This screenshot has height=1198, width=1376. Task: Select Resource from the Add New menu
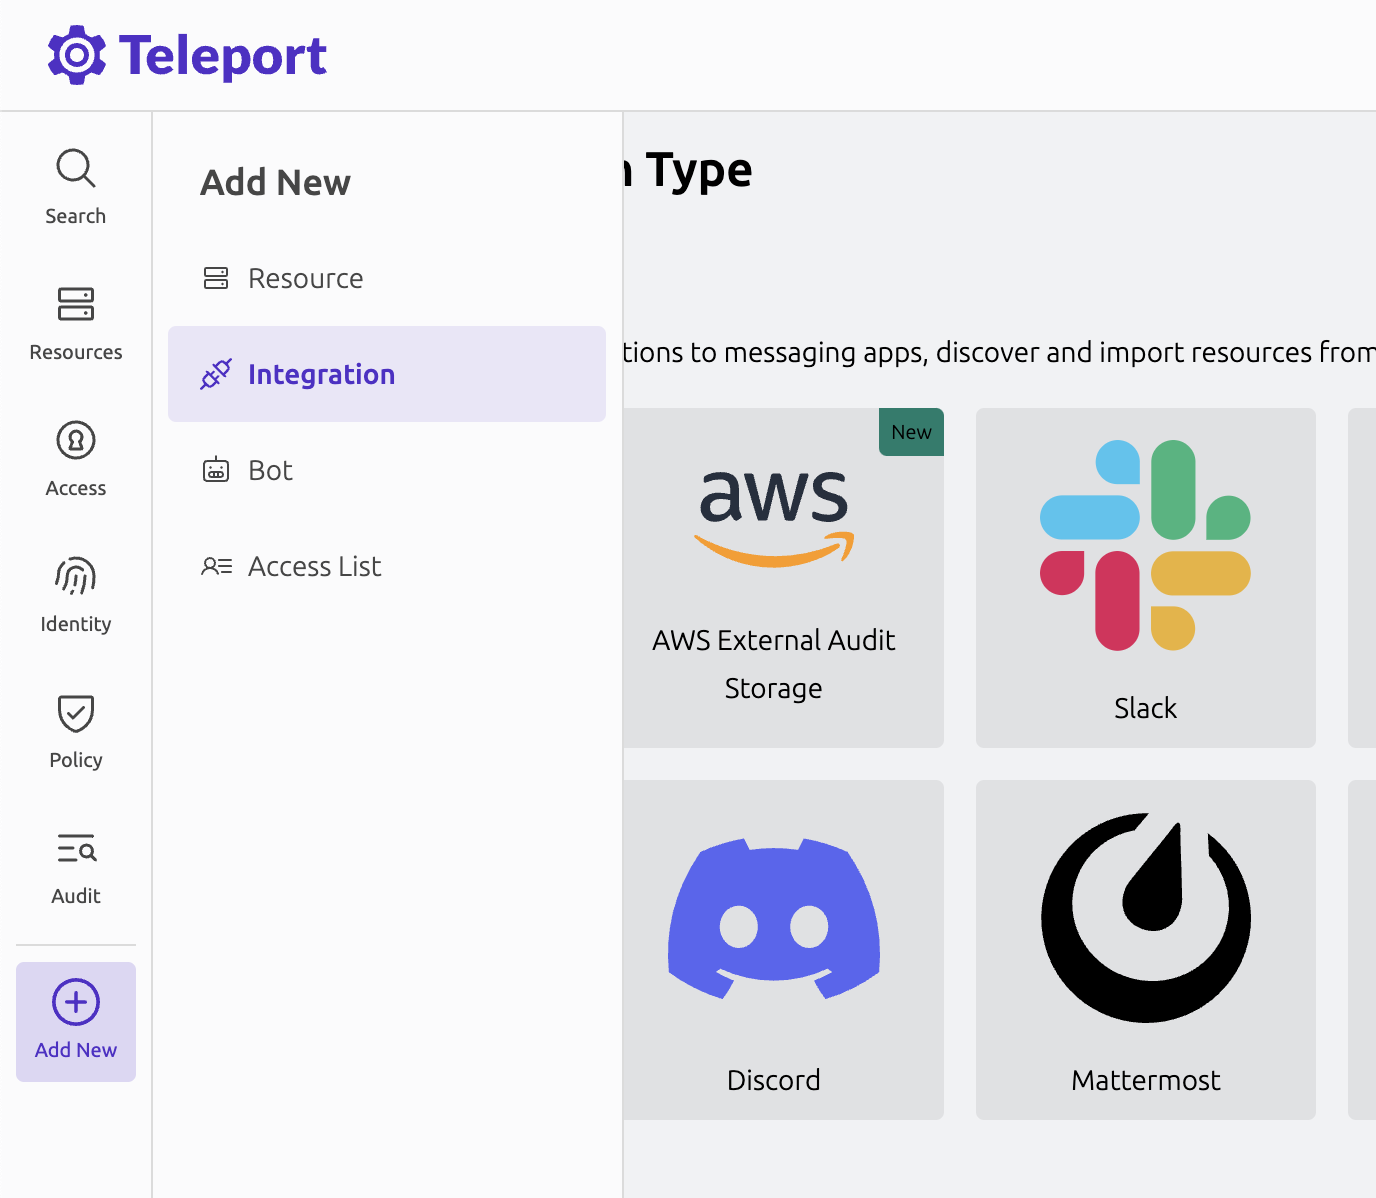tap(305, 278)
